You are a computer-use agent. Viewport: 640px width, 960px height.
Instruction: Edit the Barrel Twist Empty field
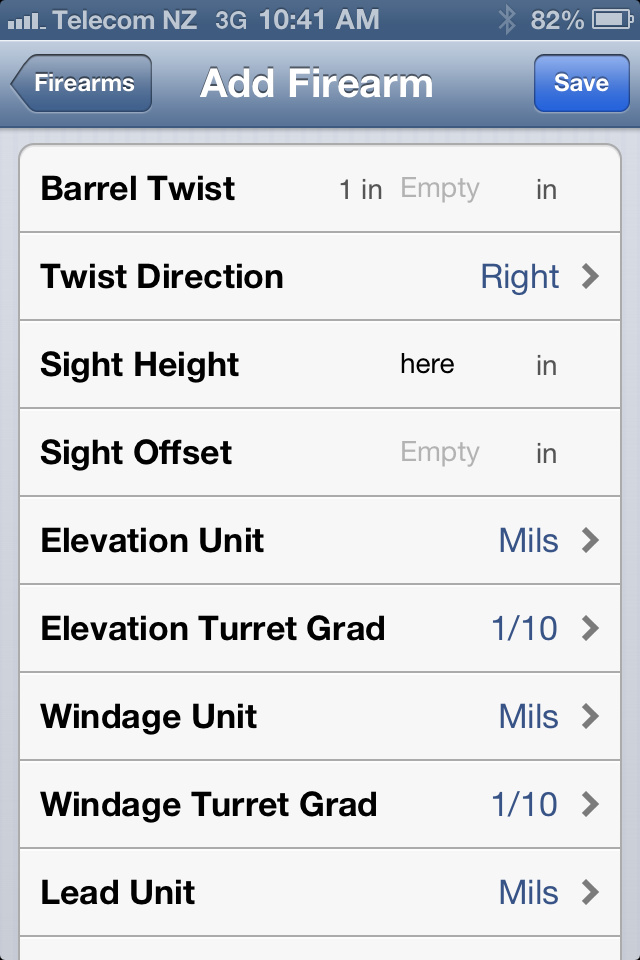point(440,189)
